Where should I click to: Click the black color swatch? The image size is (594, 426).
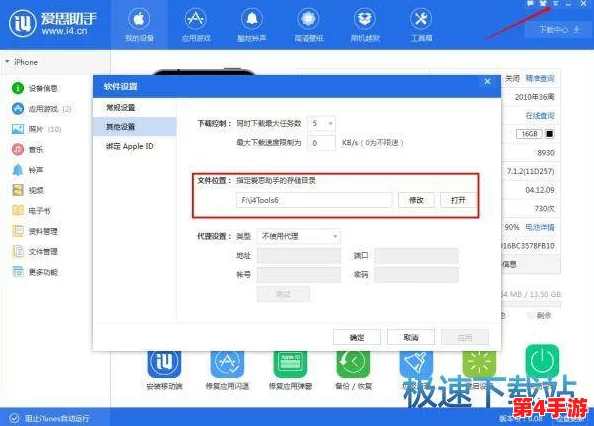550,134
